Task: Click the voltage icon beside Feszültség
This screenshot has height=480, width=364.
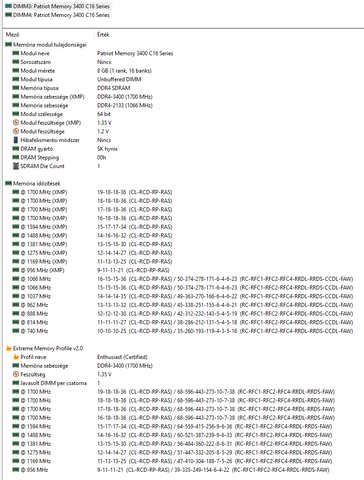Action: pos(16,374)
